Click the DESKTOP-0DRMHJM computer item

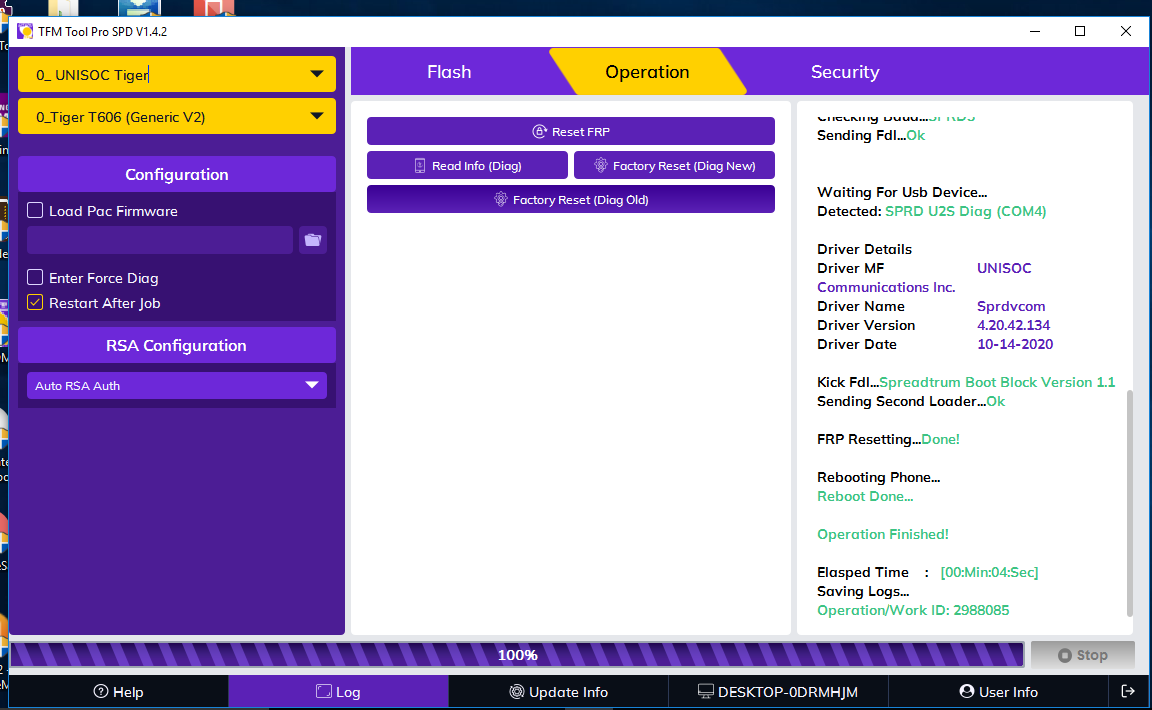click(x=778, y=692)
